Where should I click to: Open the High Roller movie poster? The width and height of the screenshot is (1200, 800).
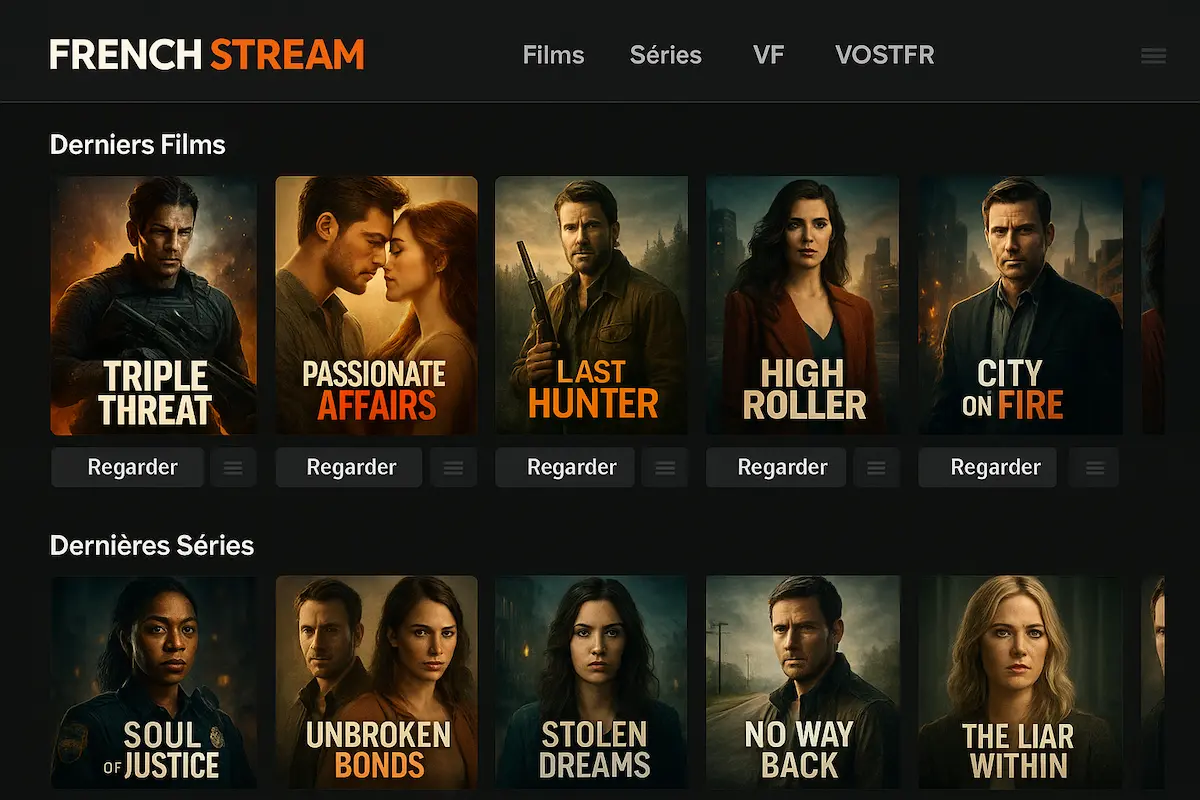pyautogui.click(x=803, y=305)
